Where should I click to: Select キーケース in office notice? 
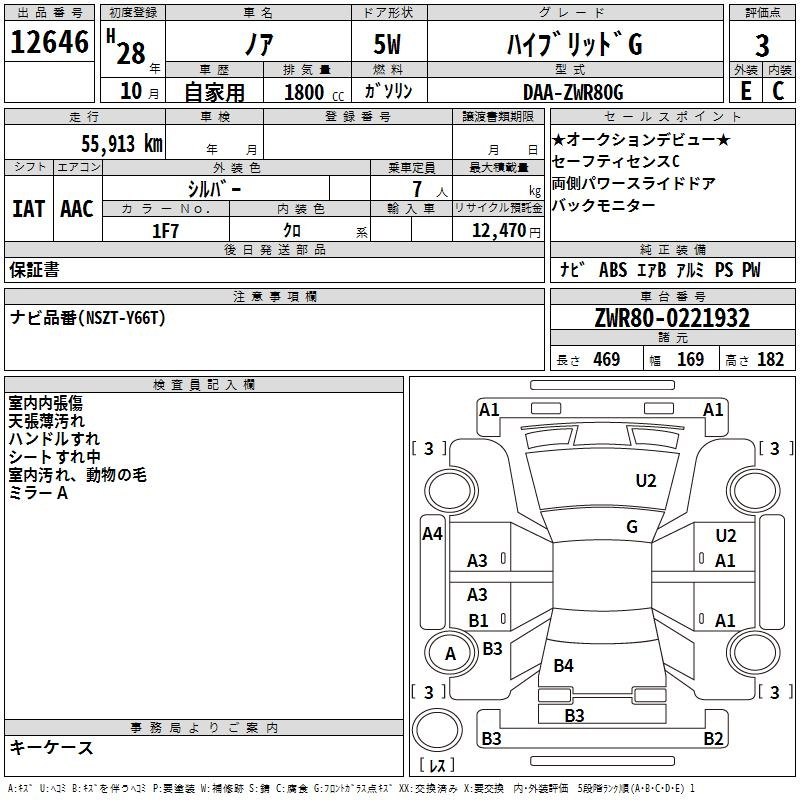(x=51, y=747)
